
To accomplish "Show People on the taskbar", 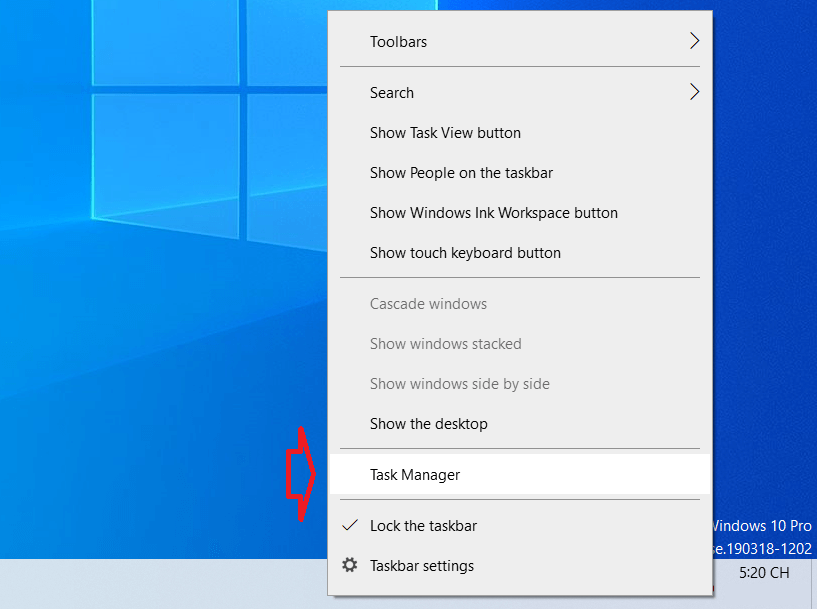I will click(461, 172).
